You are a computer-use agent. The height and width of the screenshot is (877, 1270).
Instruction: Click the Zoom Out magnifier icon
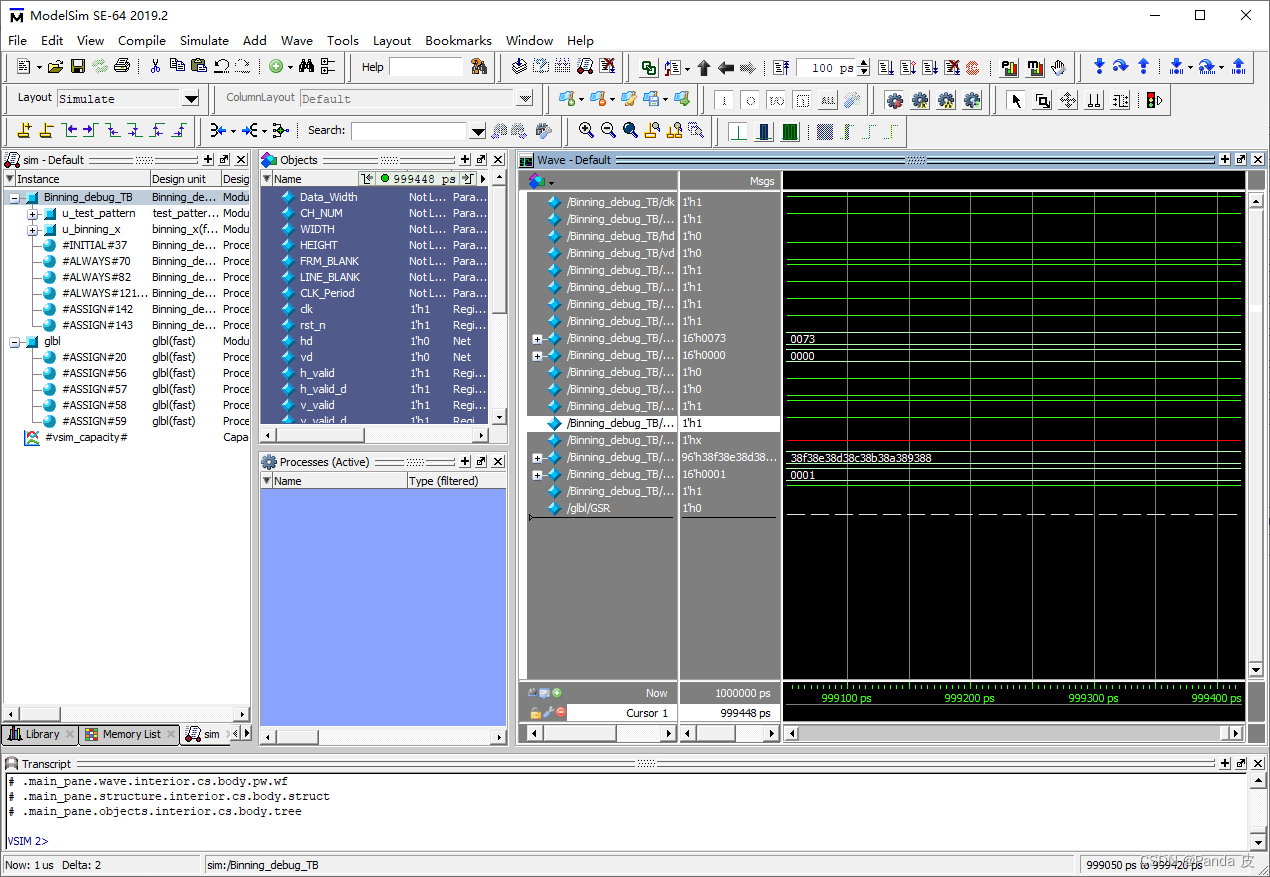click(x=608, y=130)
